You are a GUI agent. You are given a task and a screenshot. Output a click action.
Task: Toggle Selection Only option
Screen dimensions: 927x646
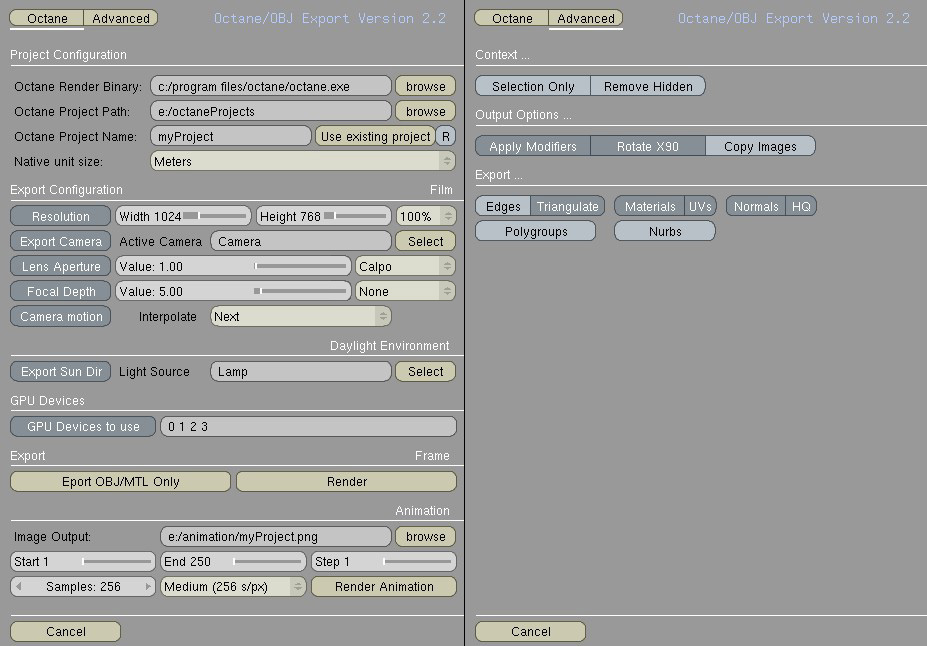tap(533, 86)
